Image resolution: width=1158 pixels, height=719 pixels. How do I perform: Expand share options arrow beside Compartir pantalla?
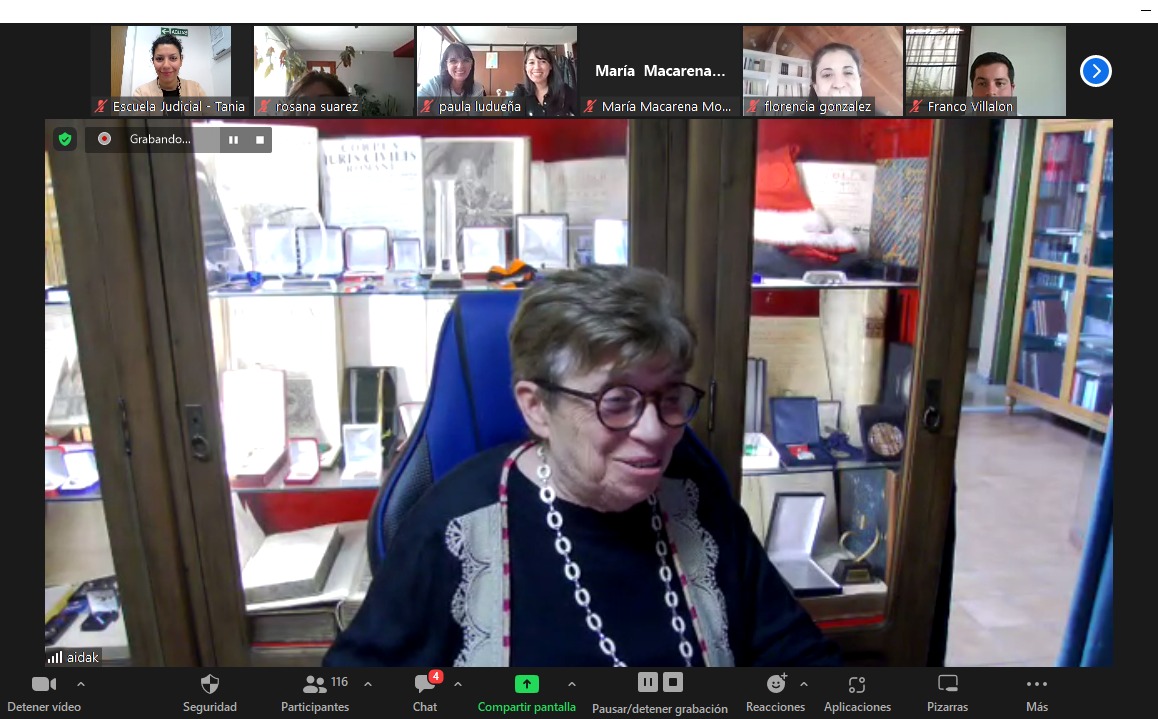[572, 684]
